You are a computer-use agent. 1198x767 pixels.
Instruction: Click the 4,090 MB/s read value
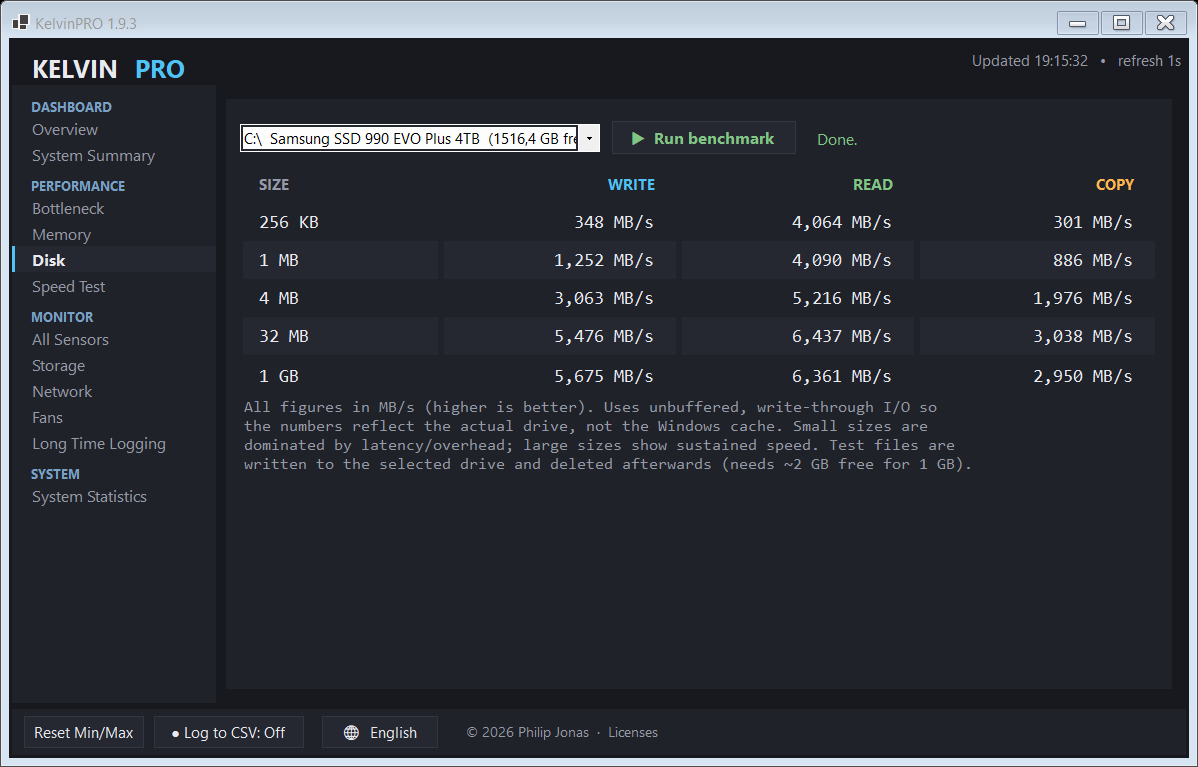(x=841, y=261)
